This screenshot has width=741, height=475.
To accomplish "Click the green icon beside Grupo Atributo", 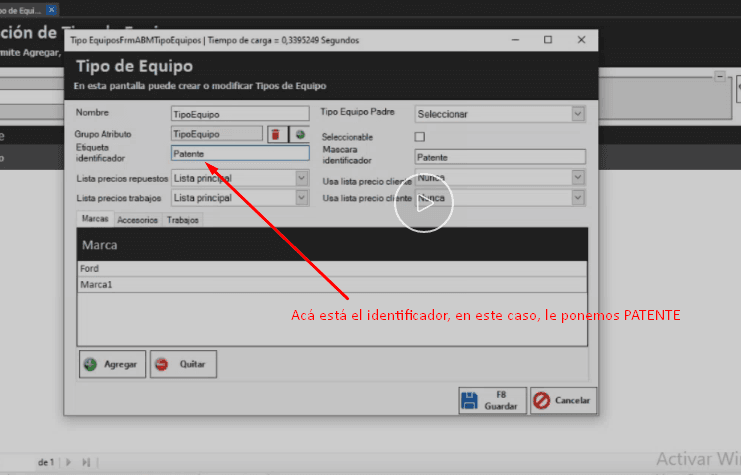I will pyautogui.click(x=299, y=134).
